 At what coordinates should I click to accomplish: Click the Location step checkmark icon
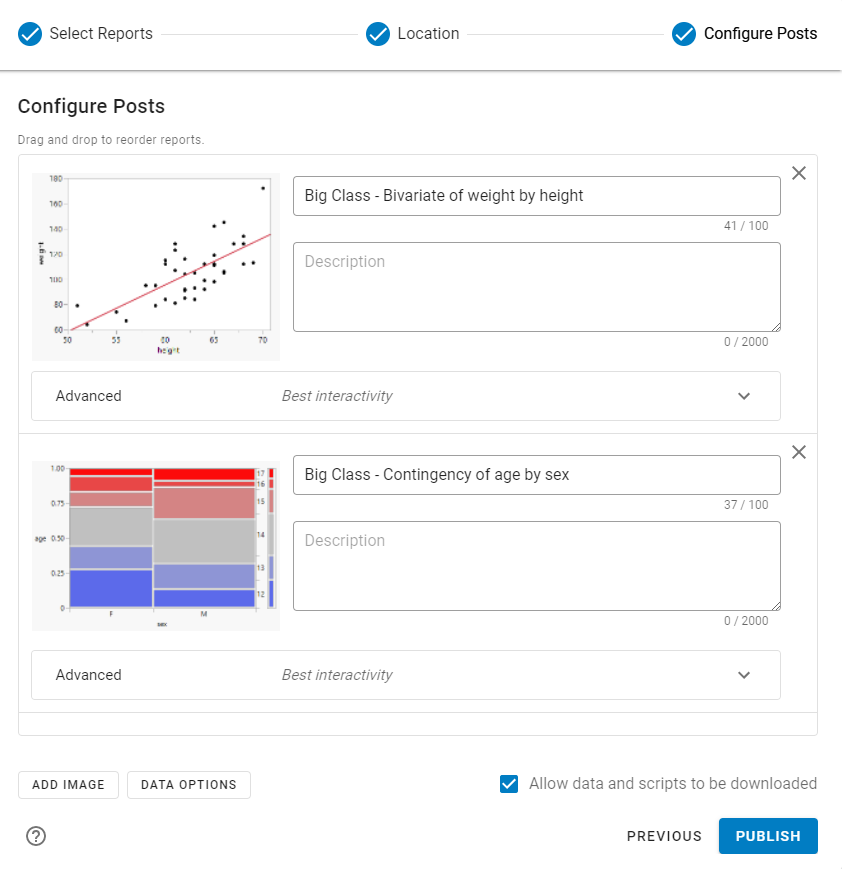tap(378, 34)
